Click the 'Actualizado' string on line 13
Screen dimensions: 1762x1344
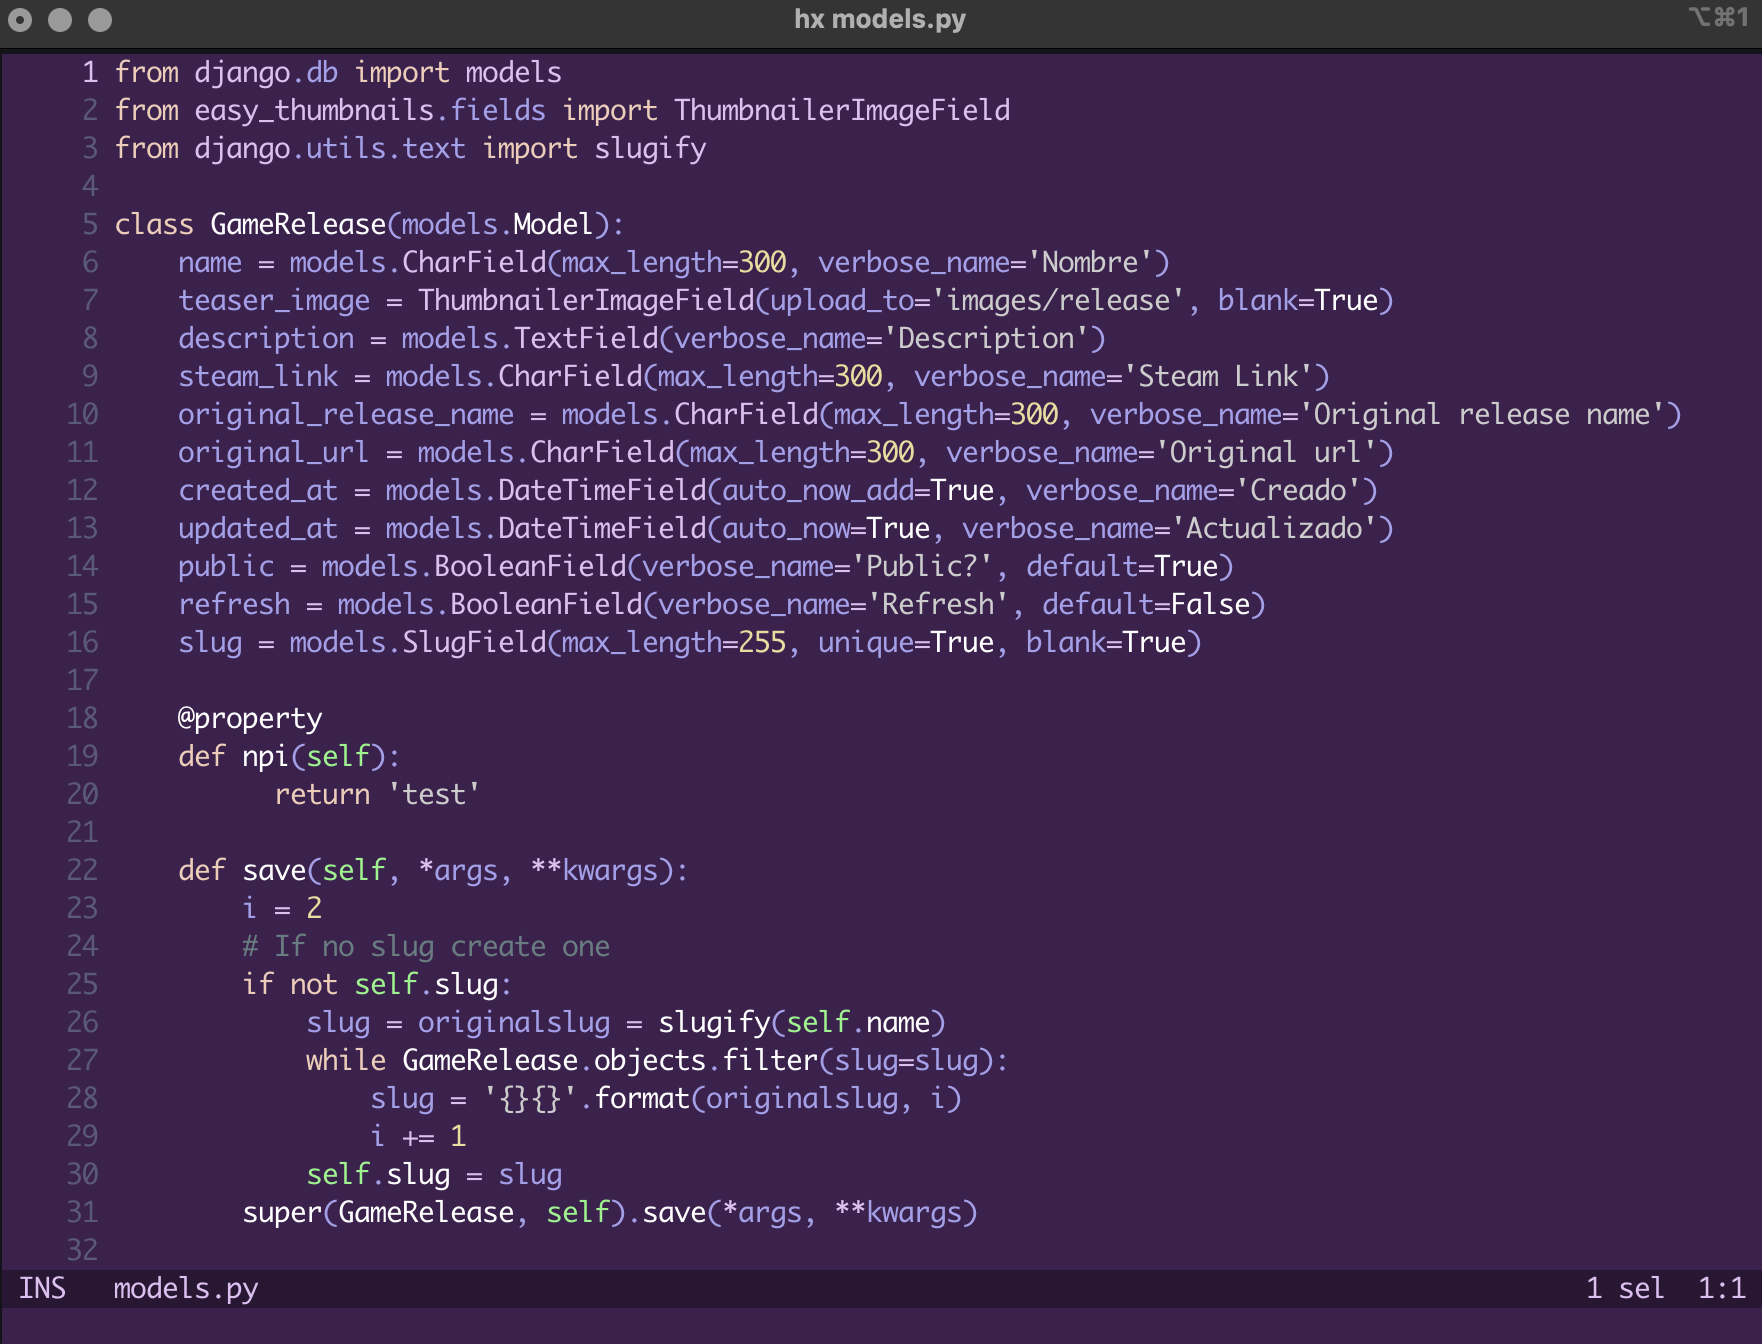[x=1274, y=528]
